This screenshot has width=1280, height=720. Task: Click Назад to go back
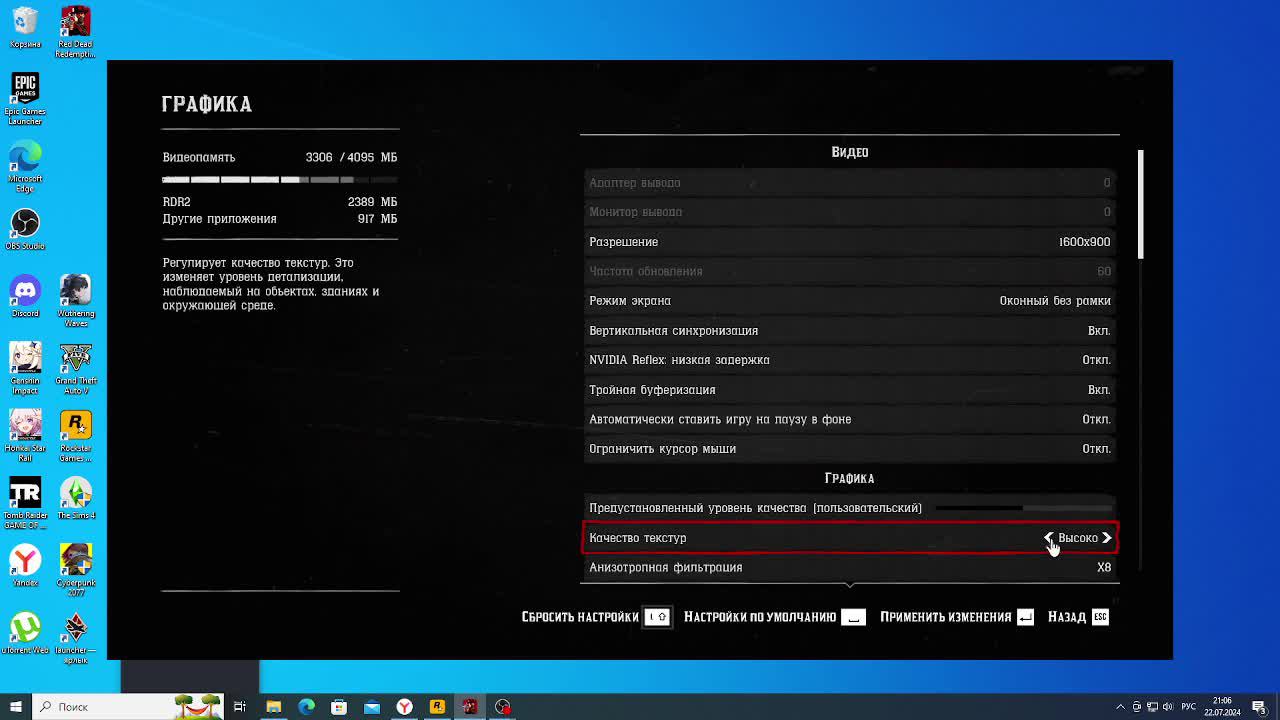click(1078, 617)
